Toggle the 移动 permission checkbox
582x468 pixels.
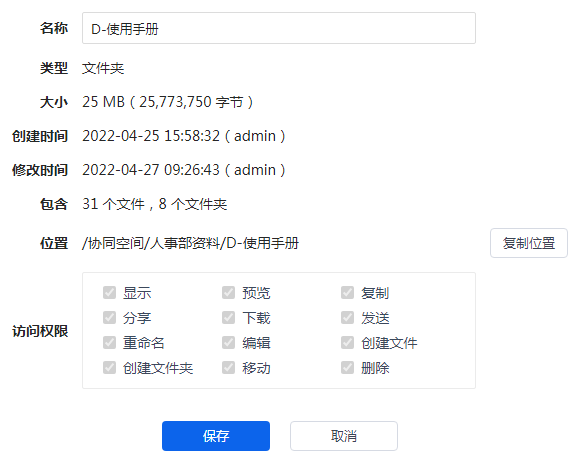click(x=228, y=368)
